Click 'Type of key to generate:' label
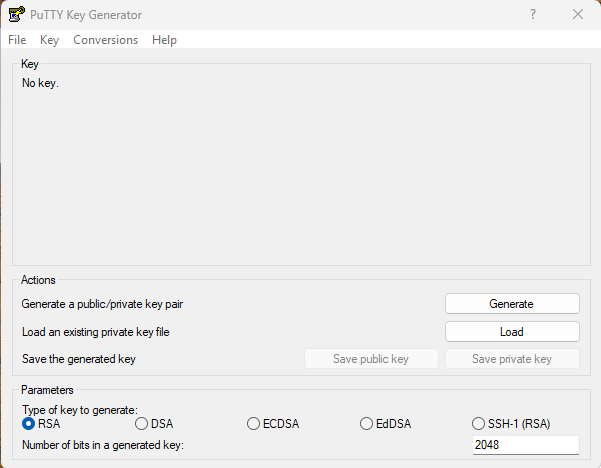 click(80, 410)
